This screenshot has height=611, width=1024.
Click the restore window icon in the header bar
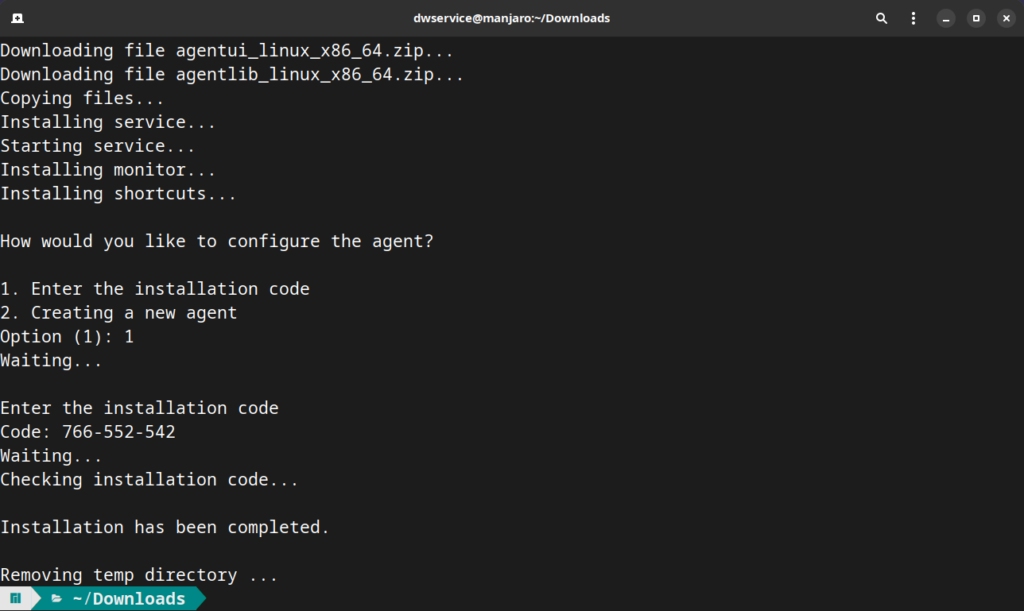coord(975,18)
